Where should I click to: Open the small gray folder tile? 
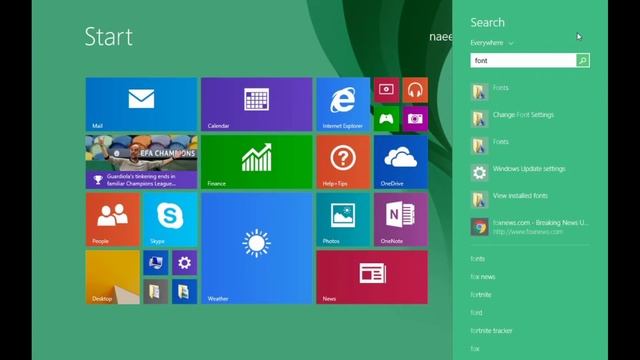point(156,291)
